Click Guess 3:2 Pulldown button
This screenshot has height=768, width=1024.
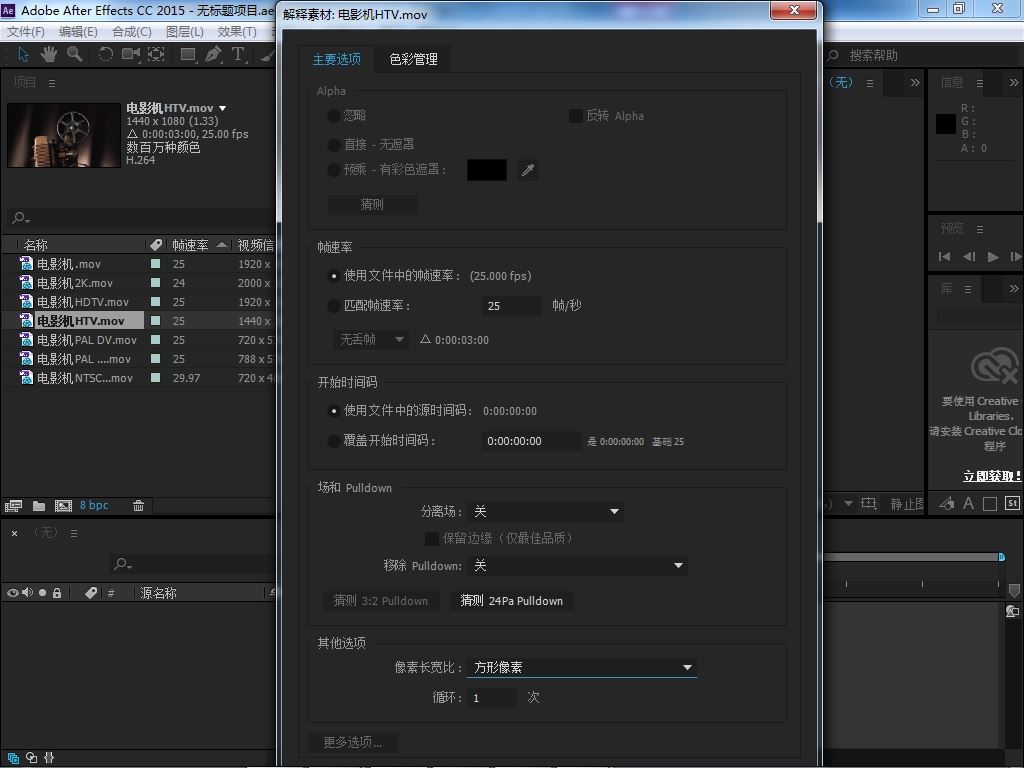[381, 601]
